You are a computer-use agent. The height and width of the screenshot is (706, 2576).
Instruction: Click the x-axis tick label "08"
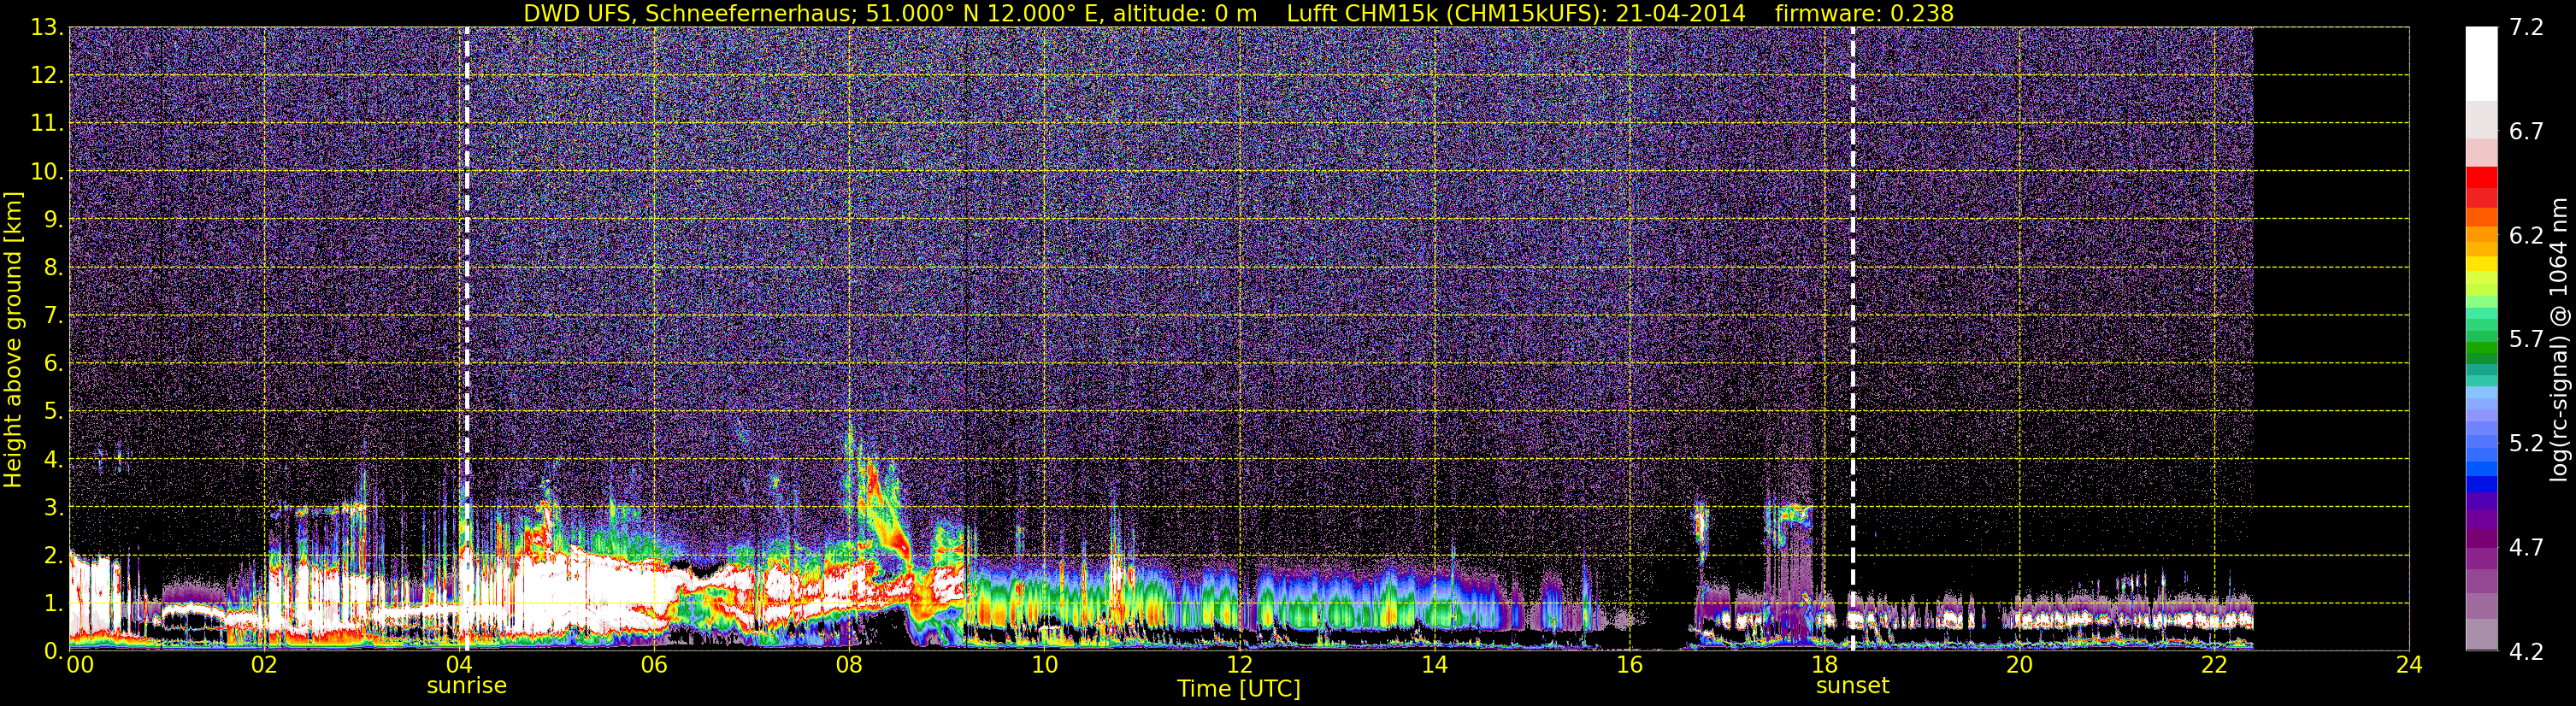[x=849, y=665]
